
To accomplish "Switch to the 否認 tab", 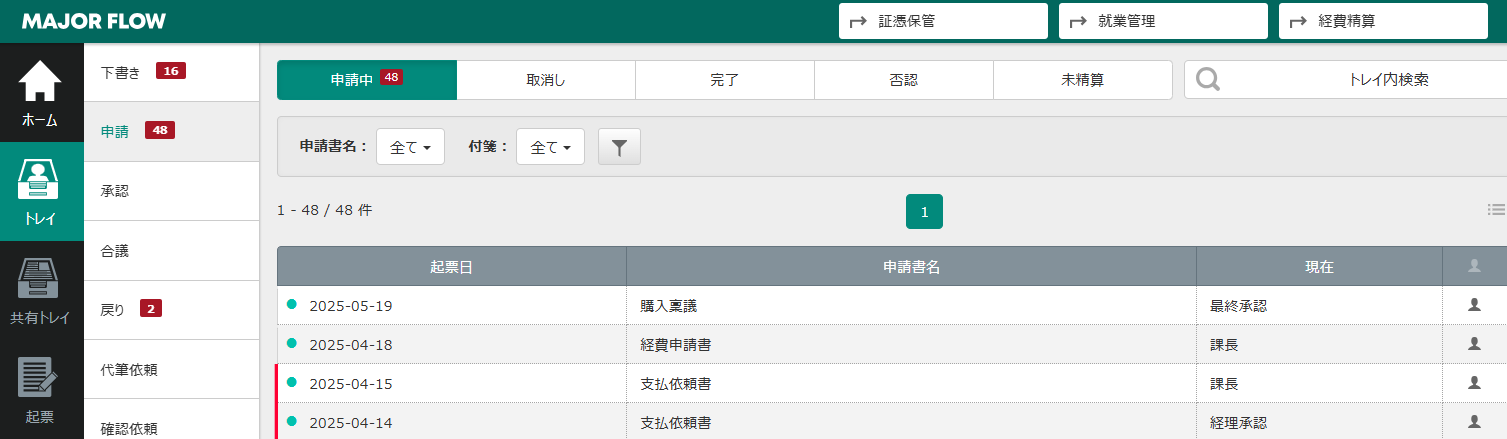I will [x=904, y=80].
